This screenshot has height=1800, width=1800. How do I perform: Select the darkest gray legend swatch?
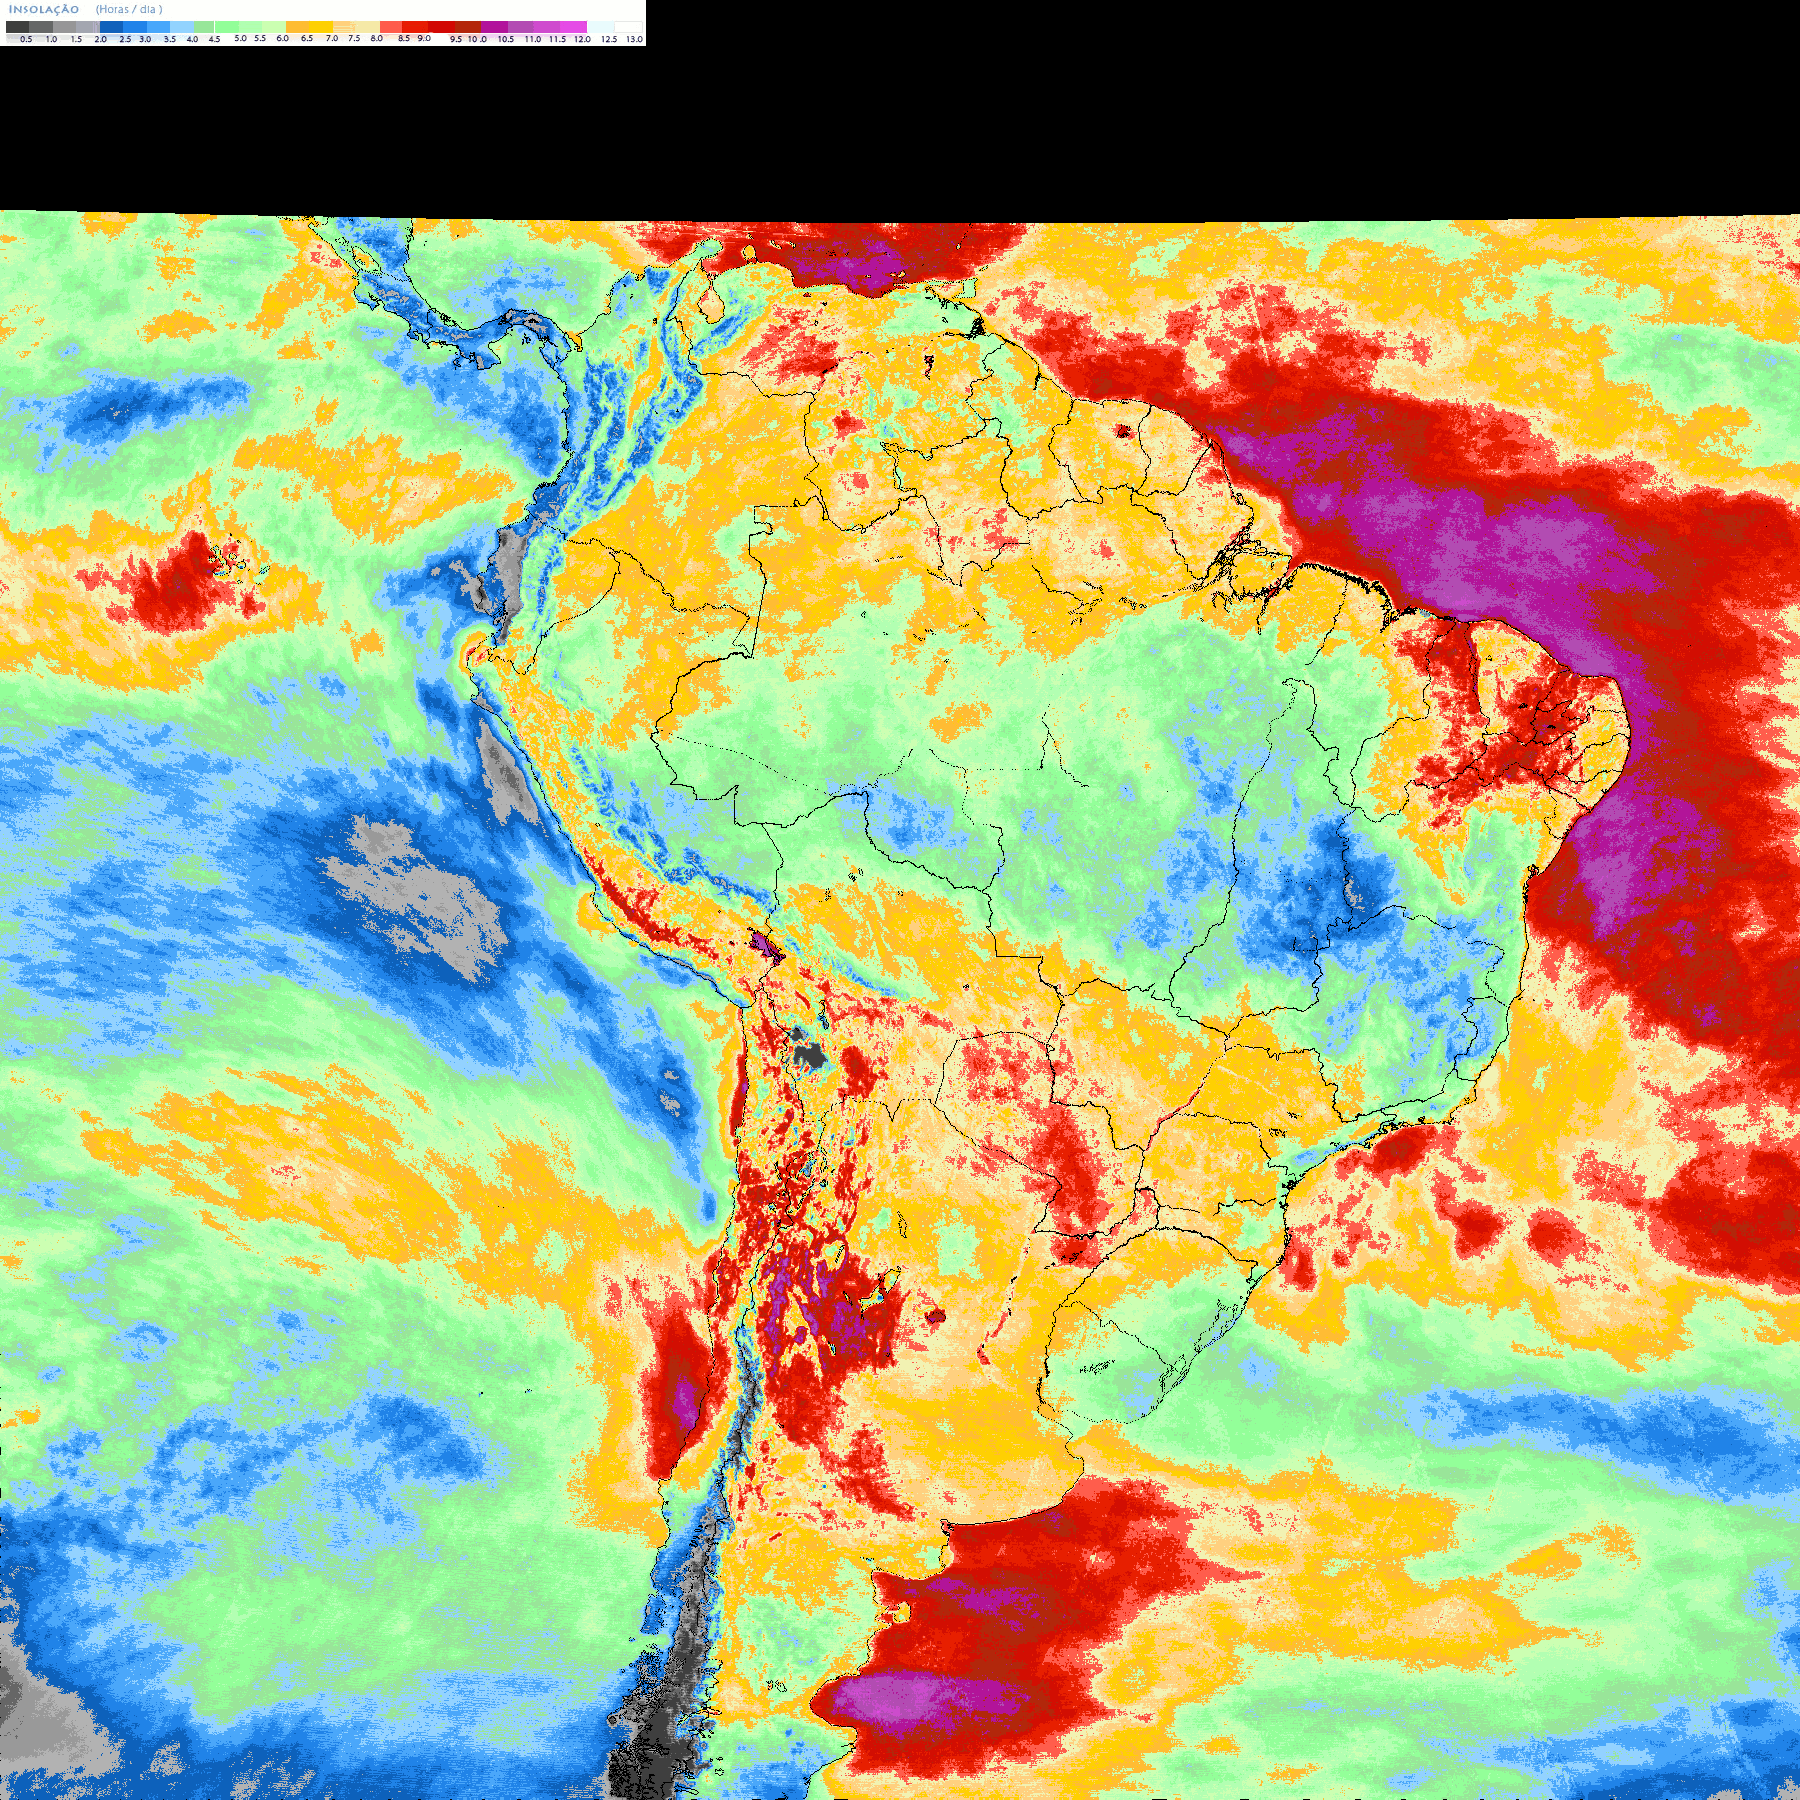[17, 27]
